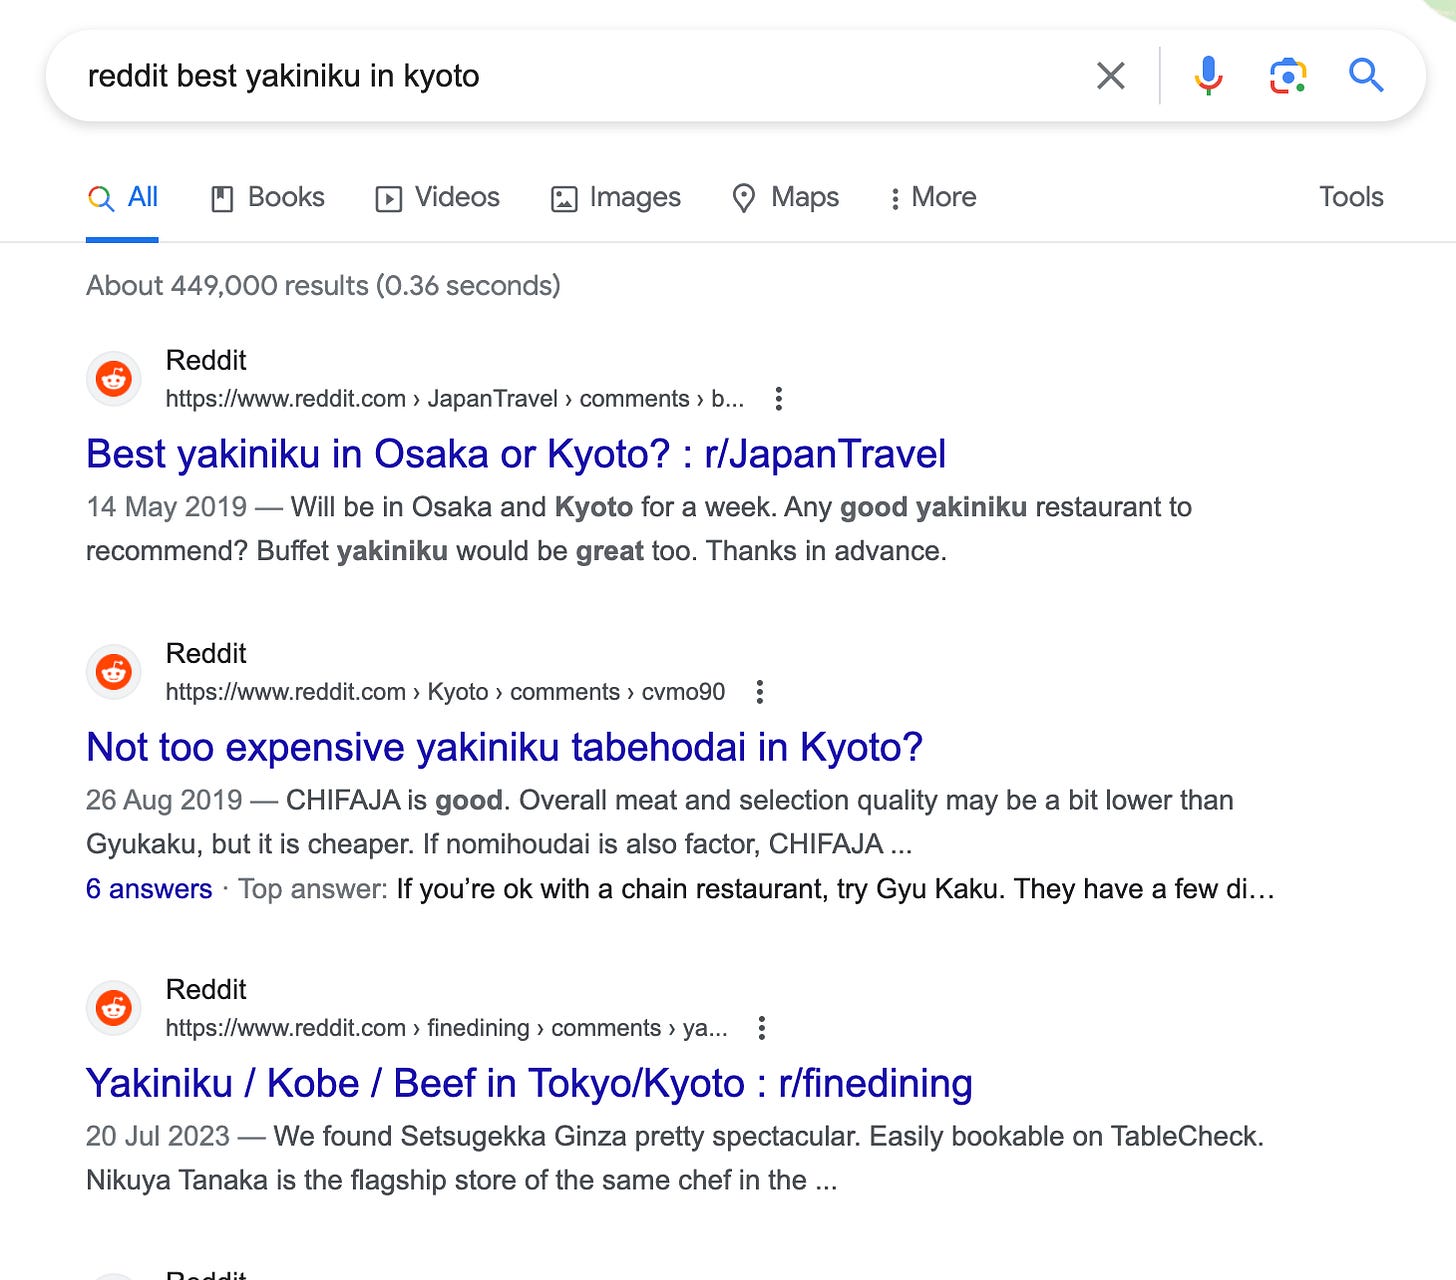This screenshot has height=1280, width=1456.
Task: Click Reddit favicon of the tabehodai result
Action: click(114, 672)
